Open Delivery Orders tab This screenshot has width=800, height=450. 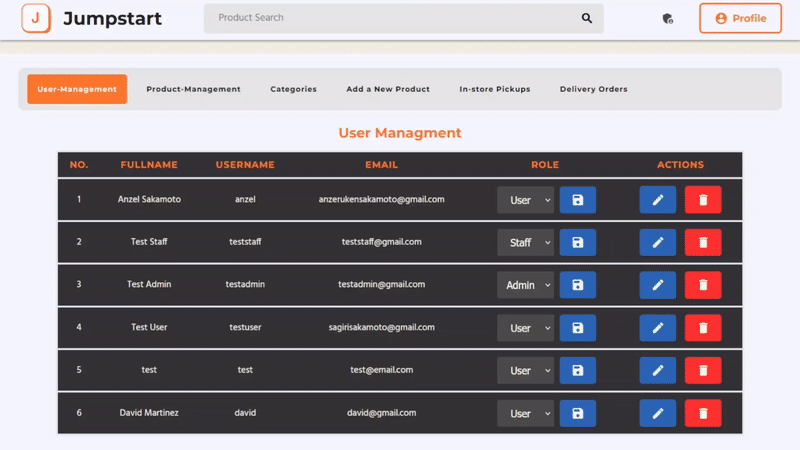coord(593,89)
